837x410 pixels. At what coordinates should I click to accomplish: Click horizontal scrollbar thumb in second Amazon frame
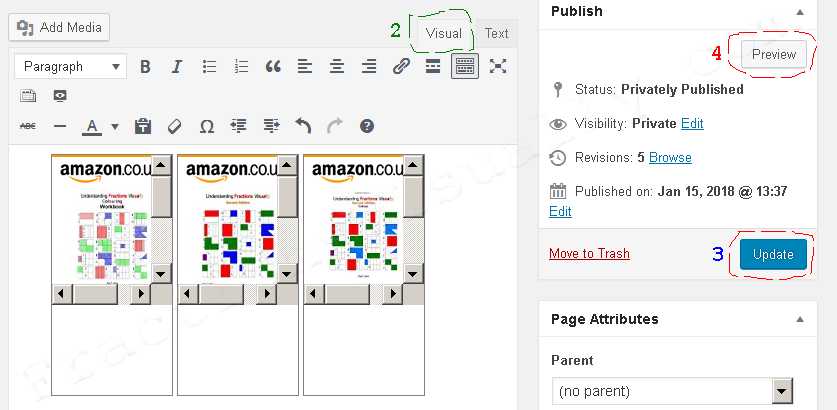point(221,294)
